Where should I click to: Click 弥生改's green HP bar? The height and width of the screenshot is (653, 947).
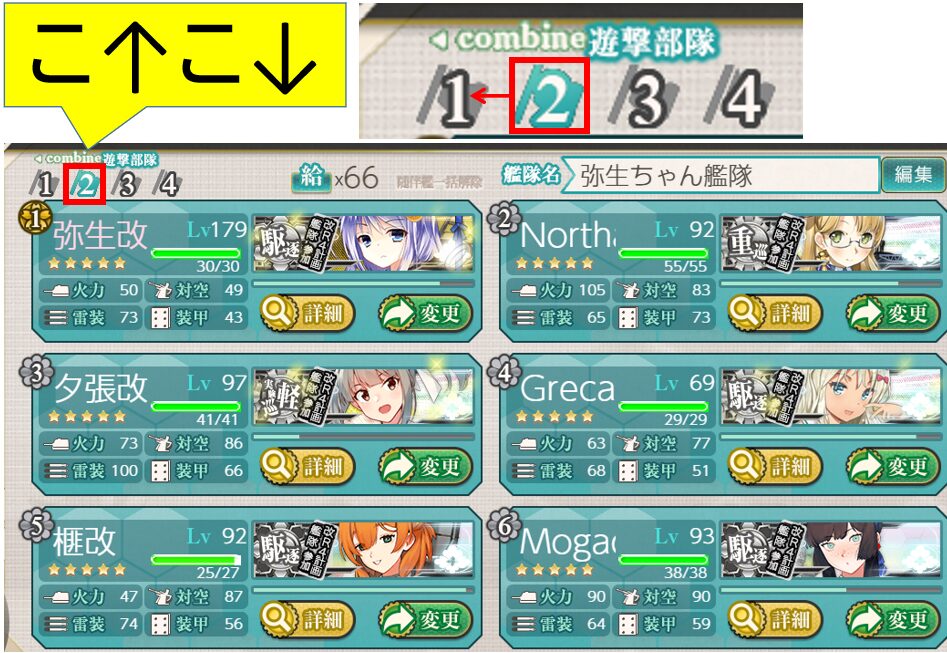(x=196, y=253)
